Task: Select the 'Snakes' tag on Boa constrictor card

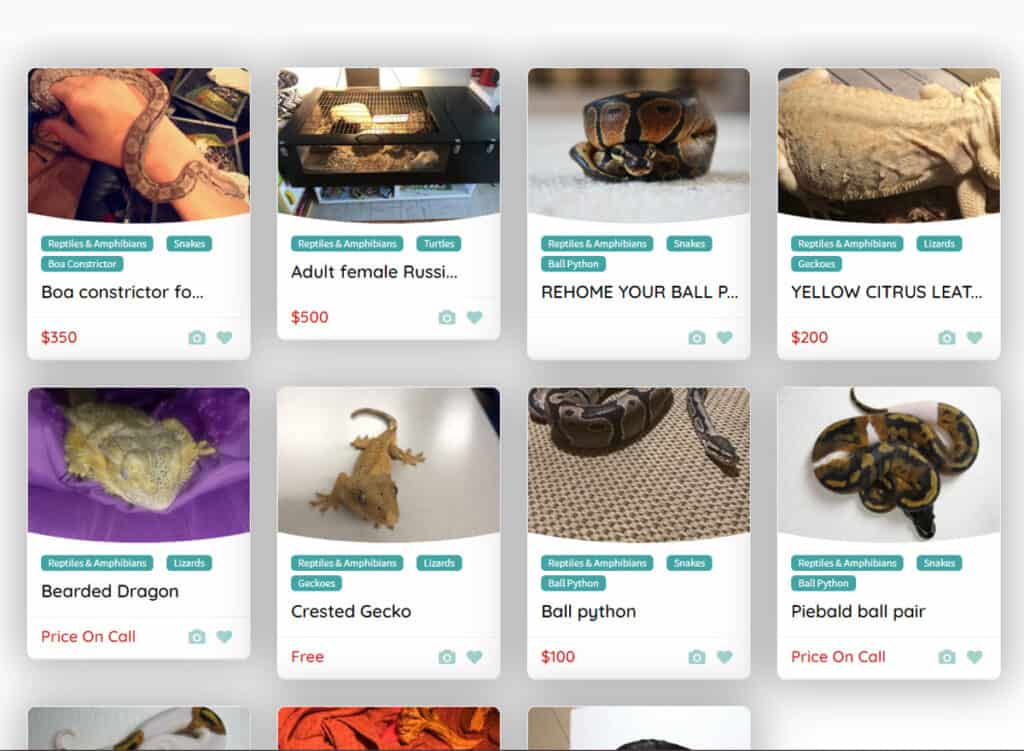Action: [x=189, y=243]
